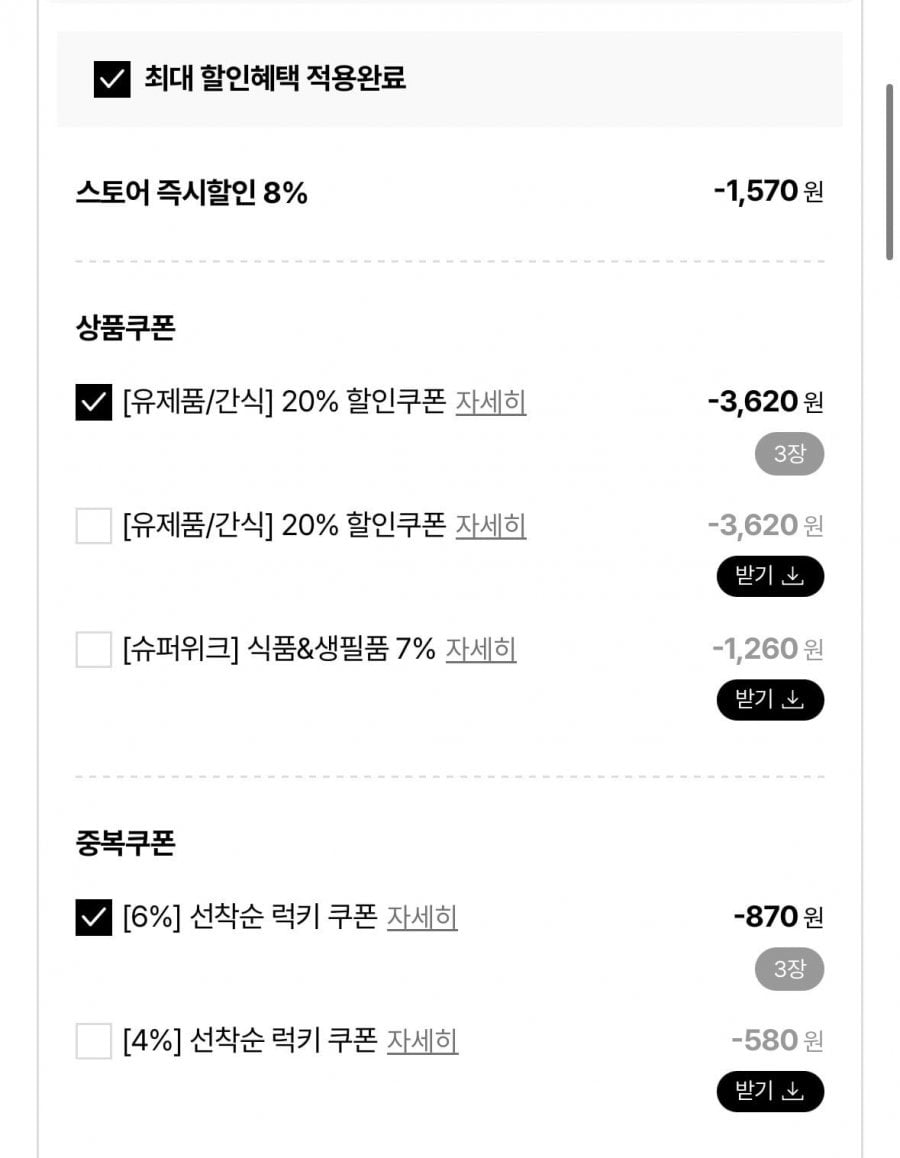The image size is (900, 1158).
Task: Click the 3장 badge under the -870원 coupon
Action: pyautogui.click(x=789, y=970)
